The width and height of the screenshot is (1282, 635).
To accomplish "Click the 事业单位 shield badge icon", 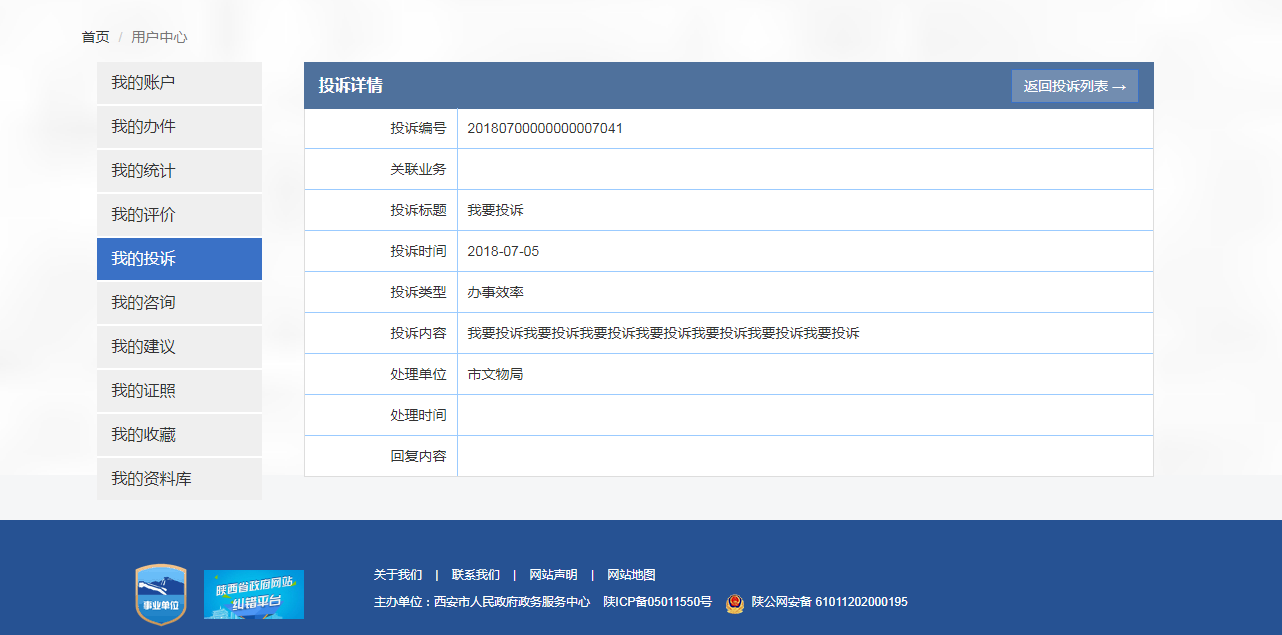I will pos(161,595).
